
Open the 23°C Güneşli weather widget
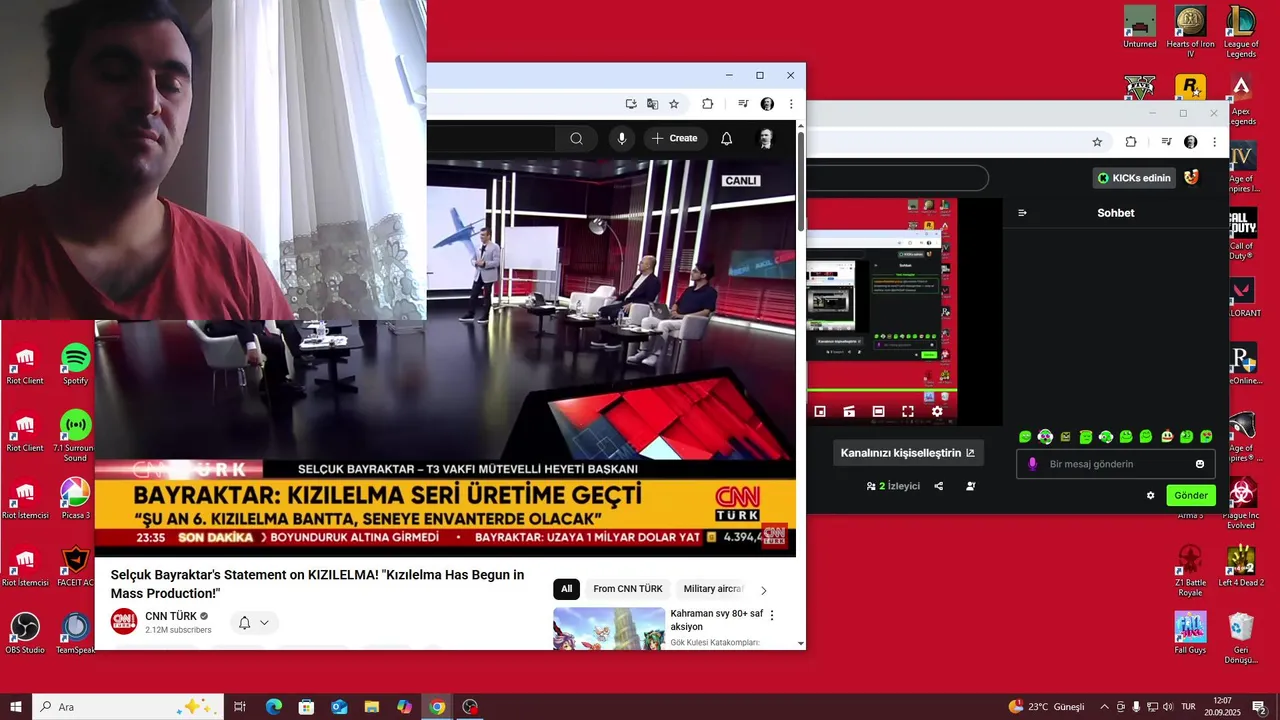[1046, 707]
